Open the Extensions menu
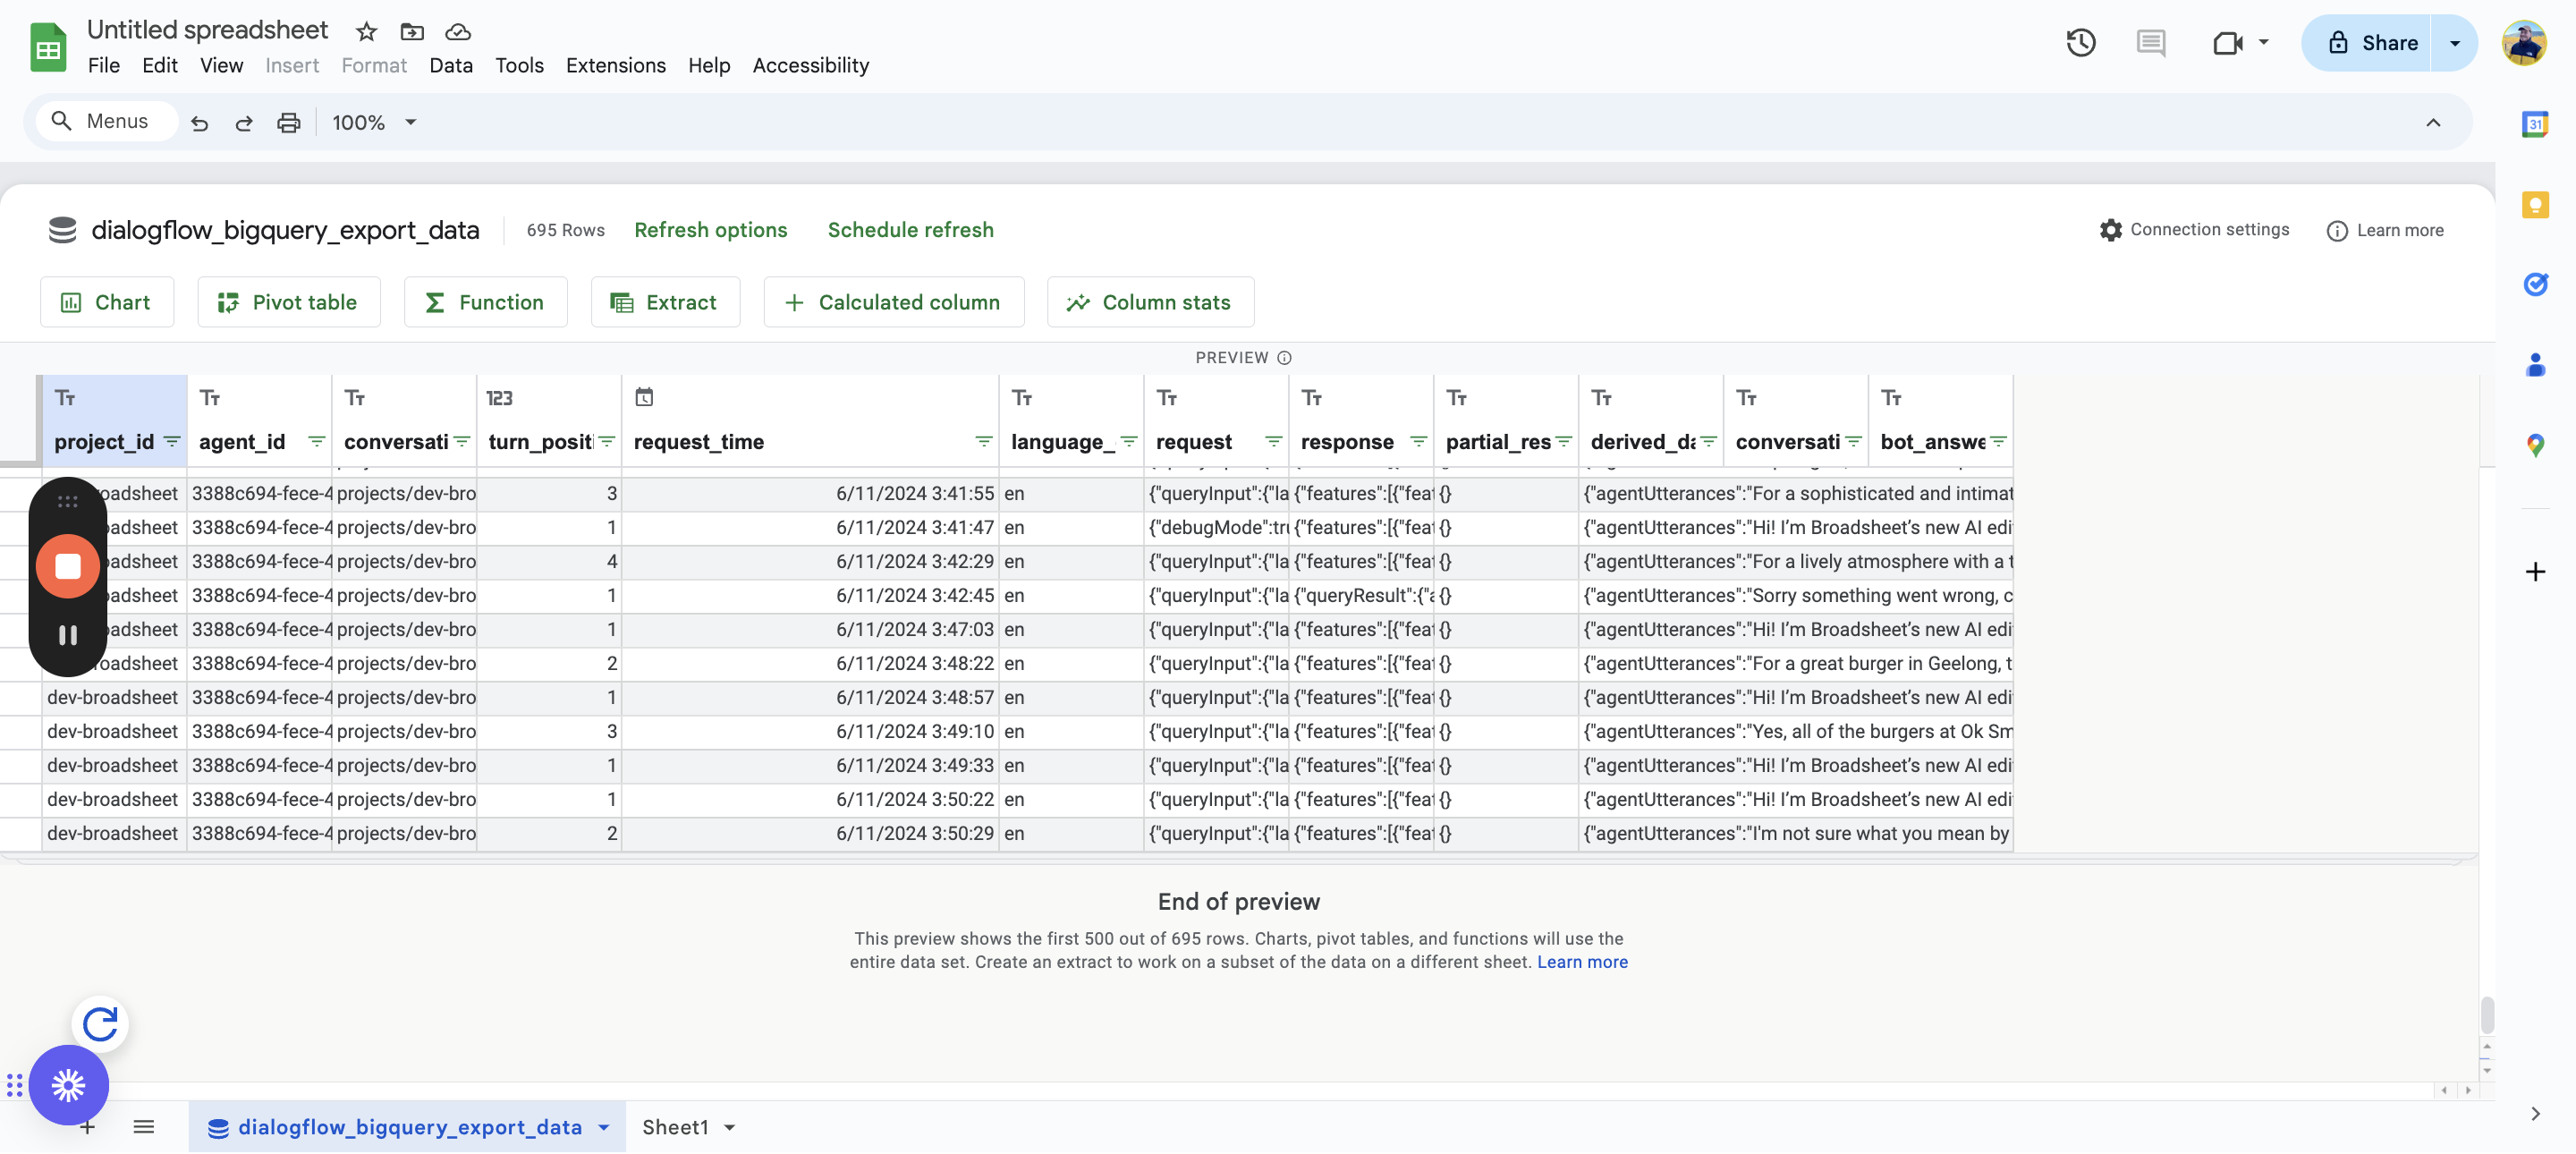 pyautogui.click(x=615, y=66)
